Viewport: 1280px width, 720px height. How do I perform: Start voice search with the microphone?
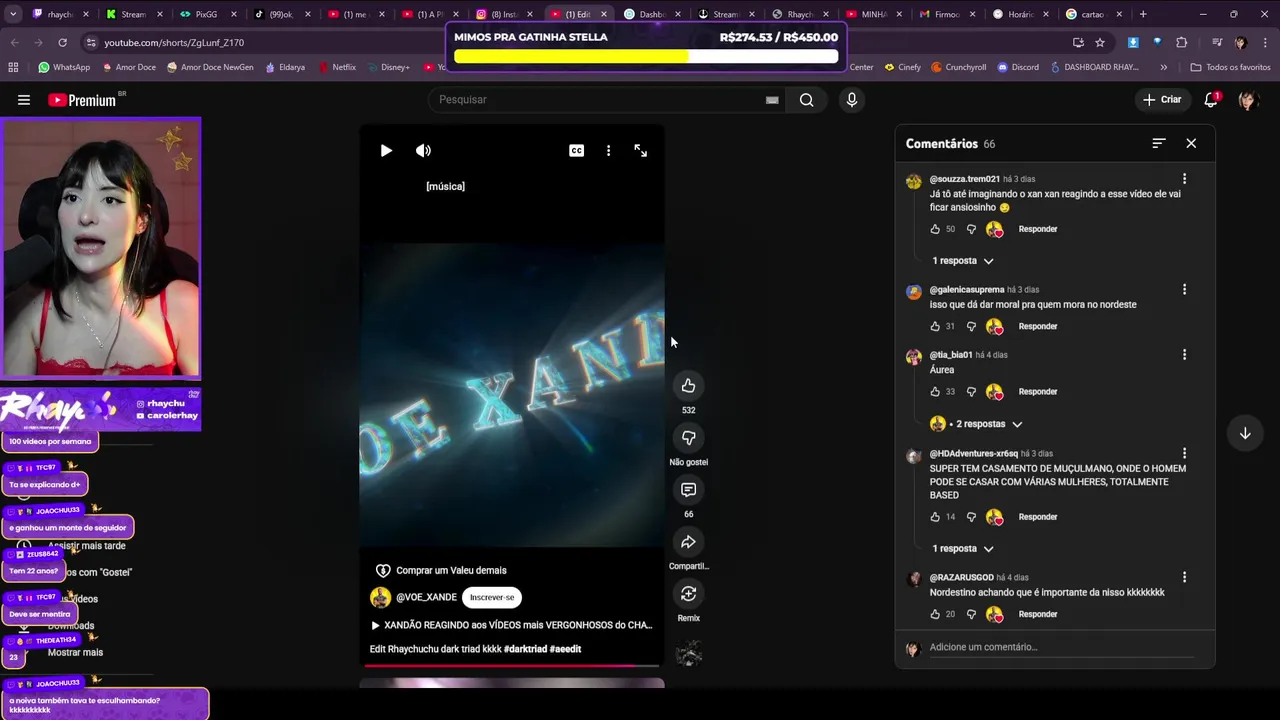coord(852,100)
